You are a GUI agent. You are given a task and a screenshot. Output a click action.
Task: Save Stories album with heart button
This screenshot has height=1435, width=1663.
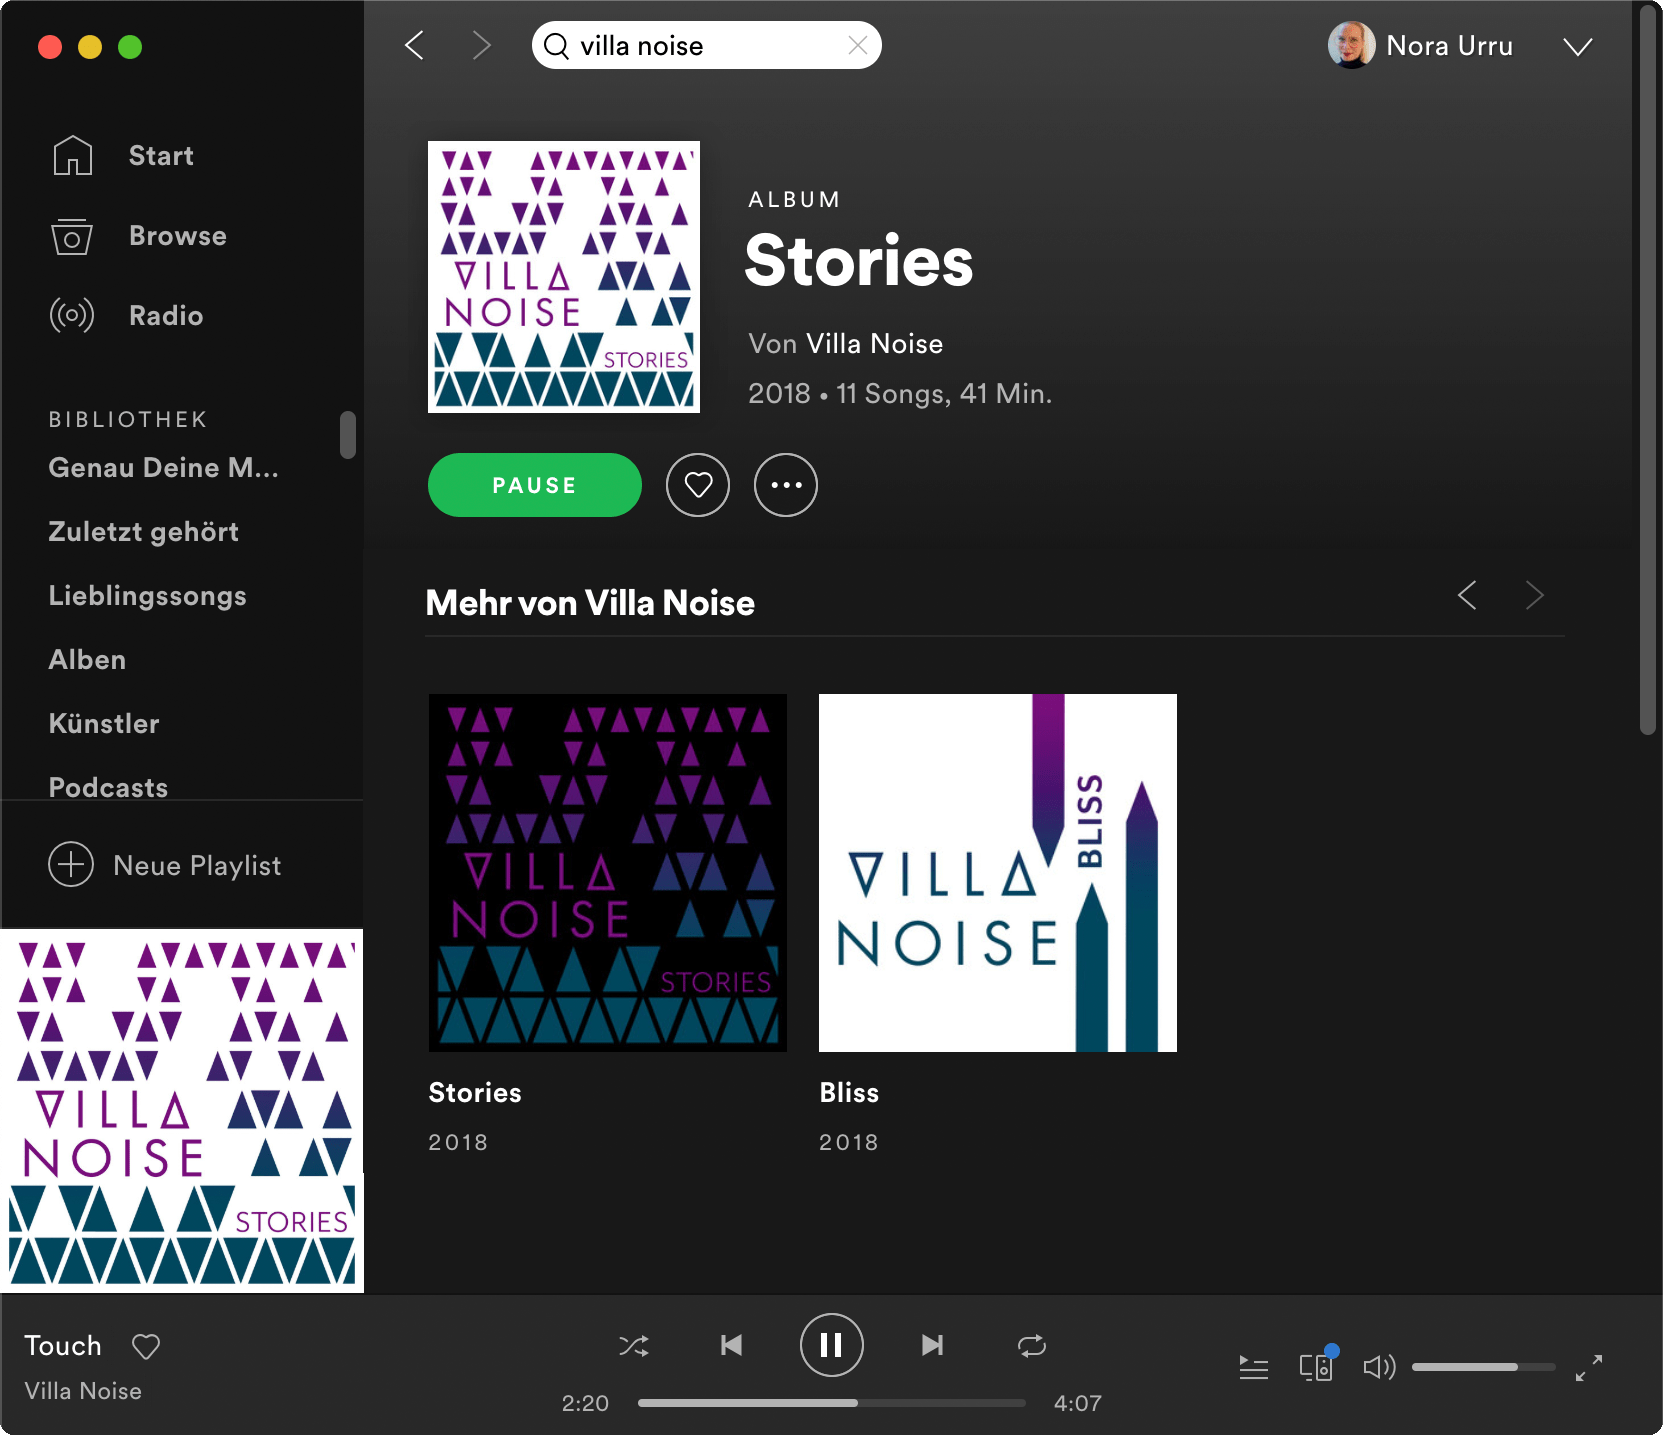(698, 485)
